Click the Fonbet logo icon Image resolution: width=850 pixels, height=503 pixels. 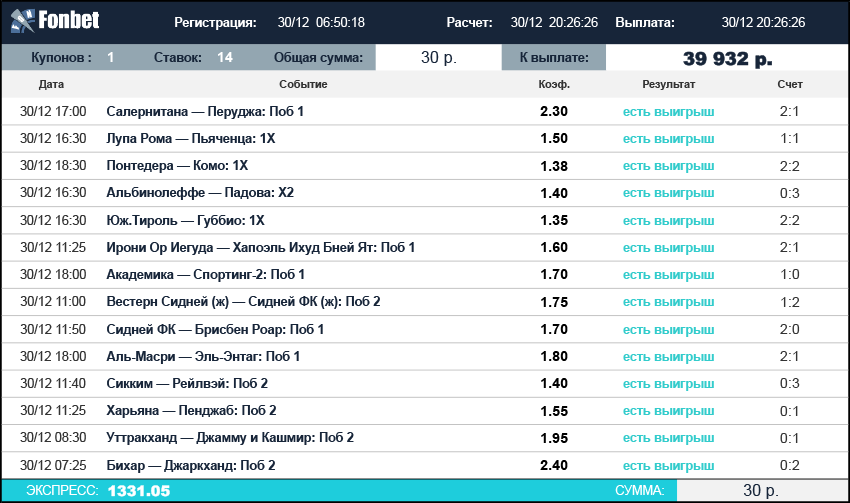[x=23, y=21]
